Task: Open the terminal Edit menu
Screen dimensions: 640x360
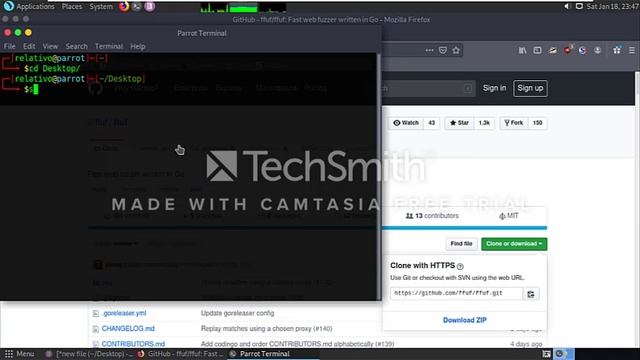Action: [x=29, y=46]
